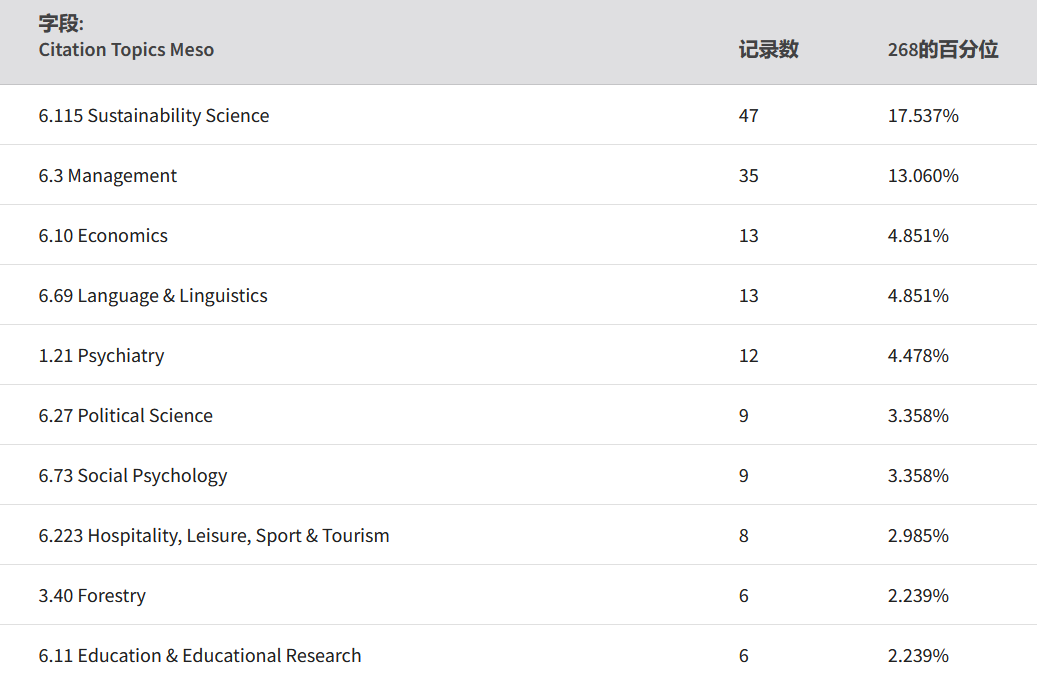Click the Citation Topics Meso column header

pos(126,50)
